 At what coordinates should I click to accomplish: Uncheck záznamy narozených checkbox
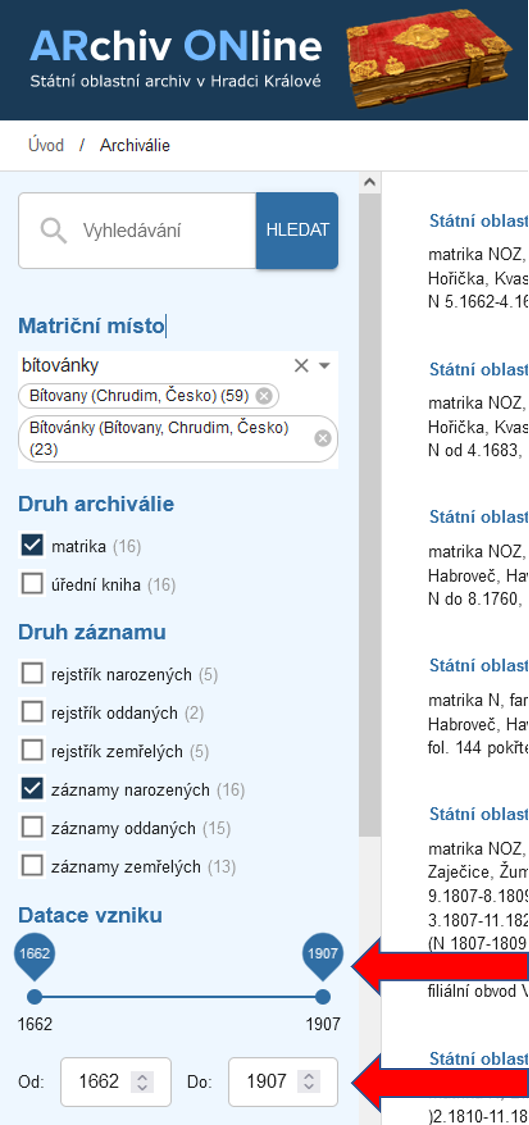[x=32, y=790]
